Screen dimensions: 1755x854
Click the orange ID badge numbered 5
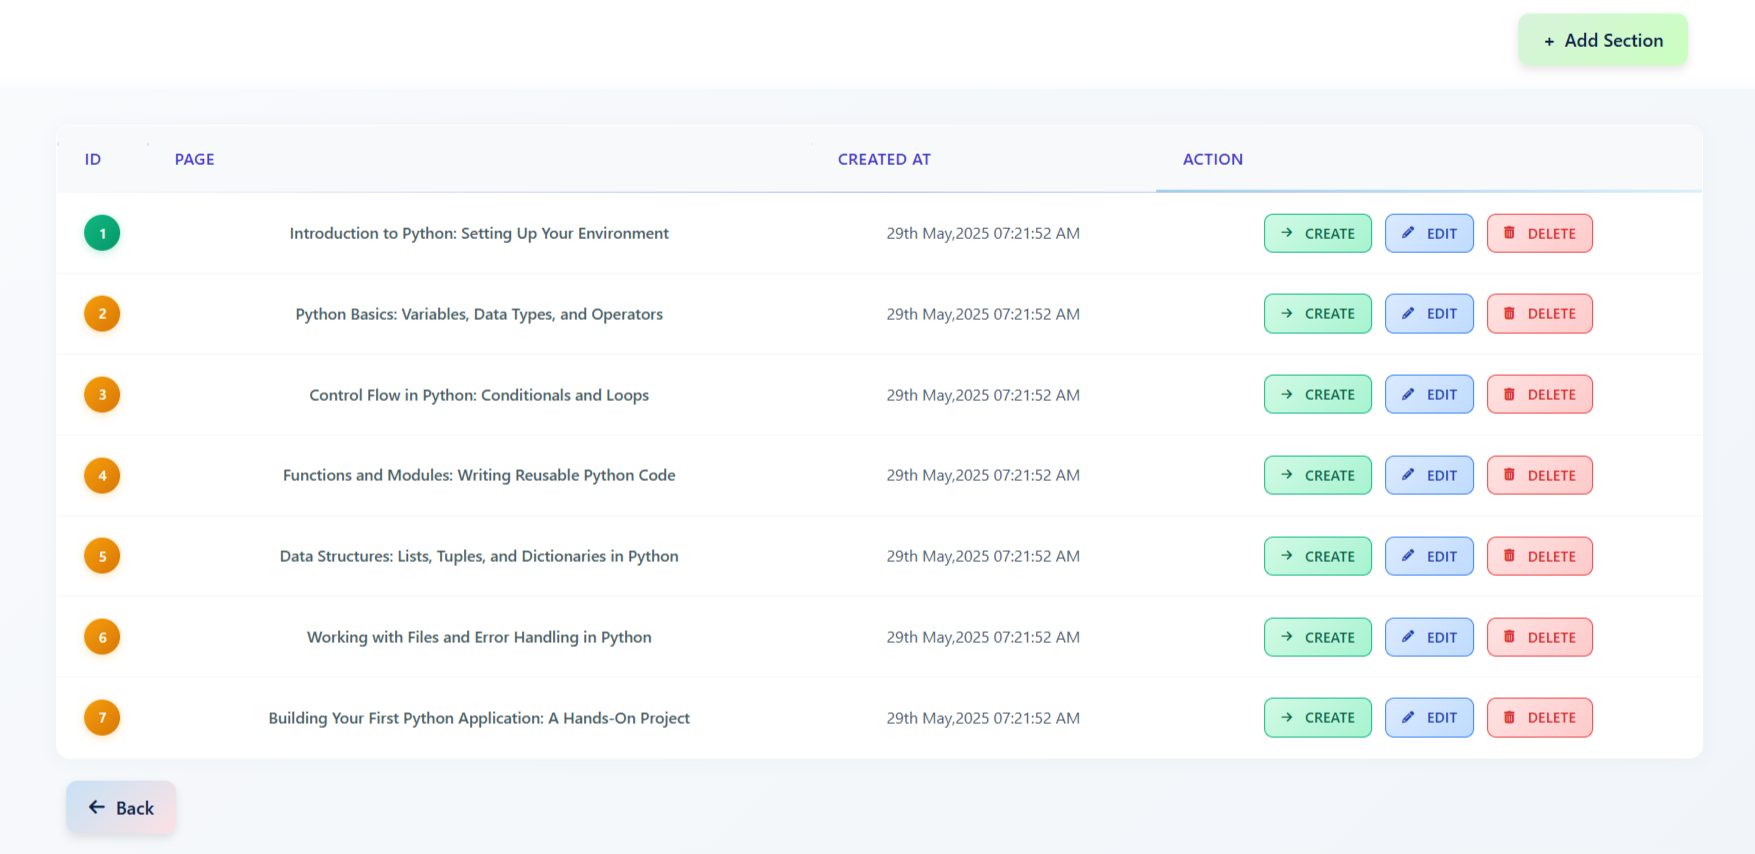point(102,556)
